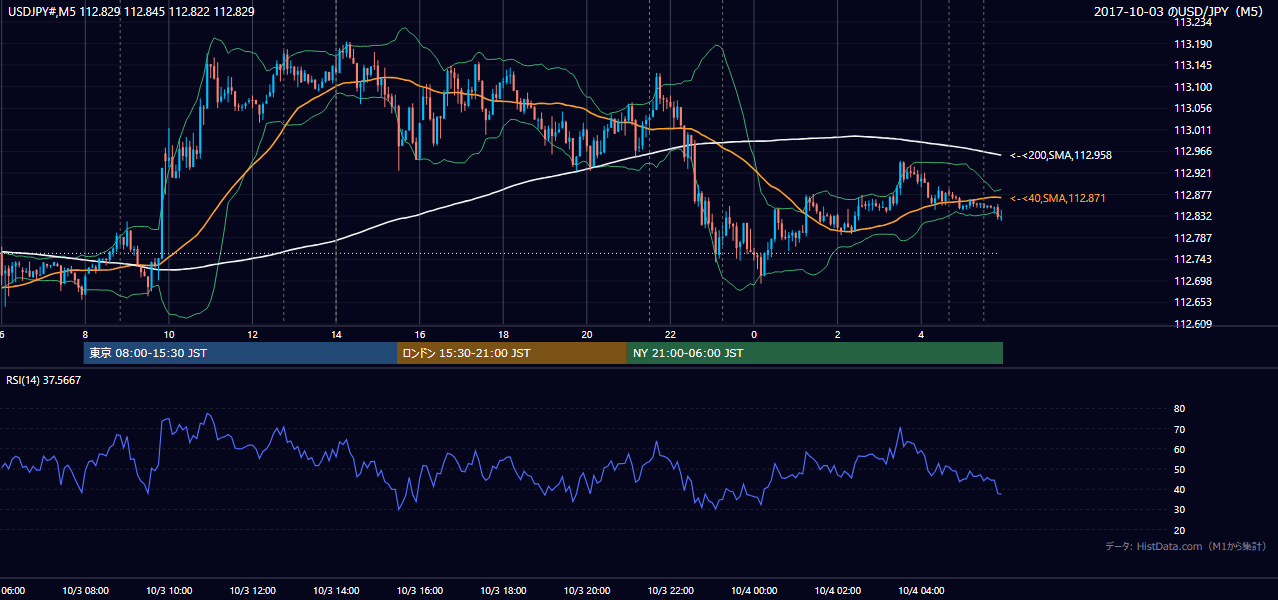The width and height of the screenshot is (1278, 600).
Task: Click RSI axis level 50
Action: [1179, 469]
